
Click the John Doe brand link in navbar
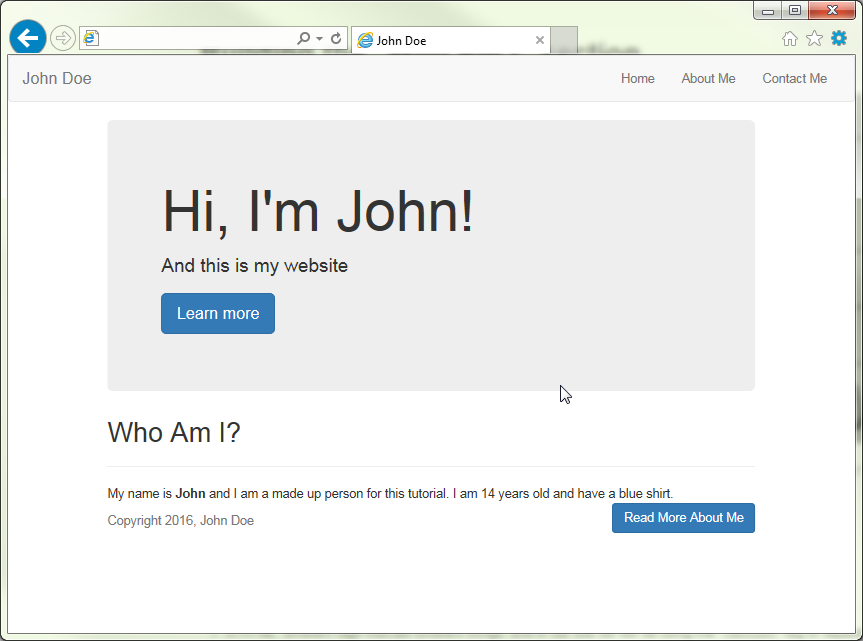57,79
